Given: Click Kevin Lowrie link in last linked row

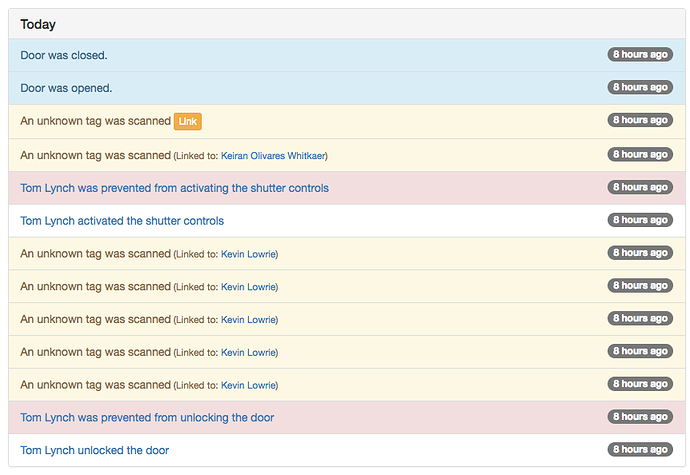Looking at the screenshot, I should coord(248,385).
